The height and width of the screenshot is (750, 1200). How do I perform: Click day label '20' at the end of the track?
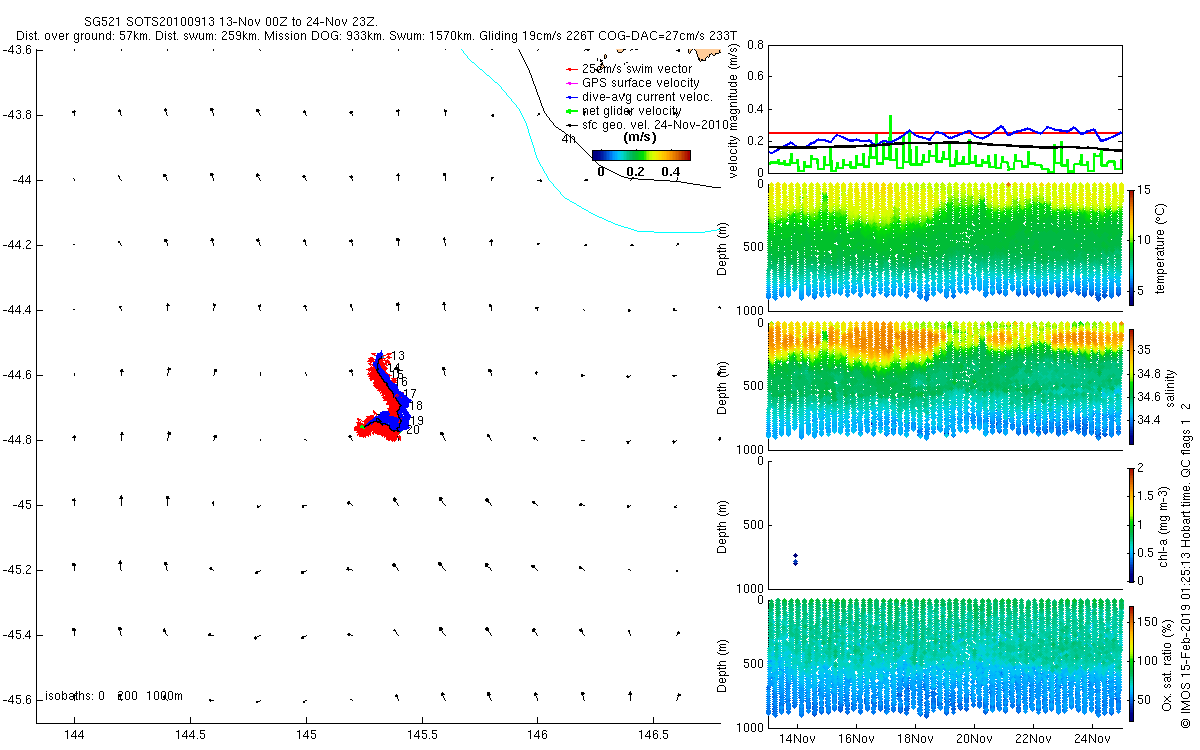[x=412, y=430]
